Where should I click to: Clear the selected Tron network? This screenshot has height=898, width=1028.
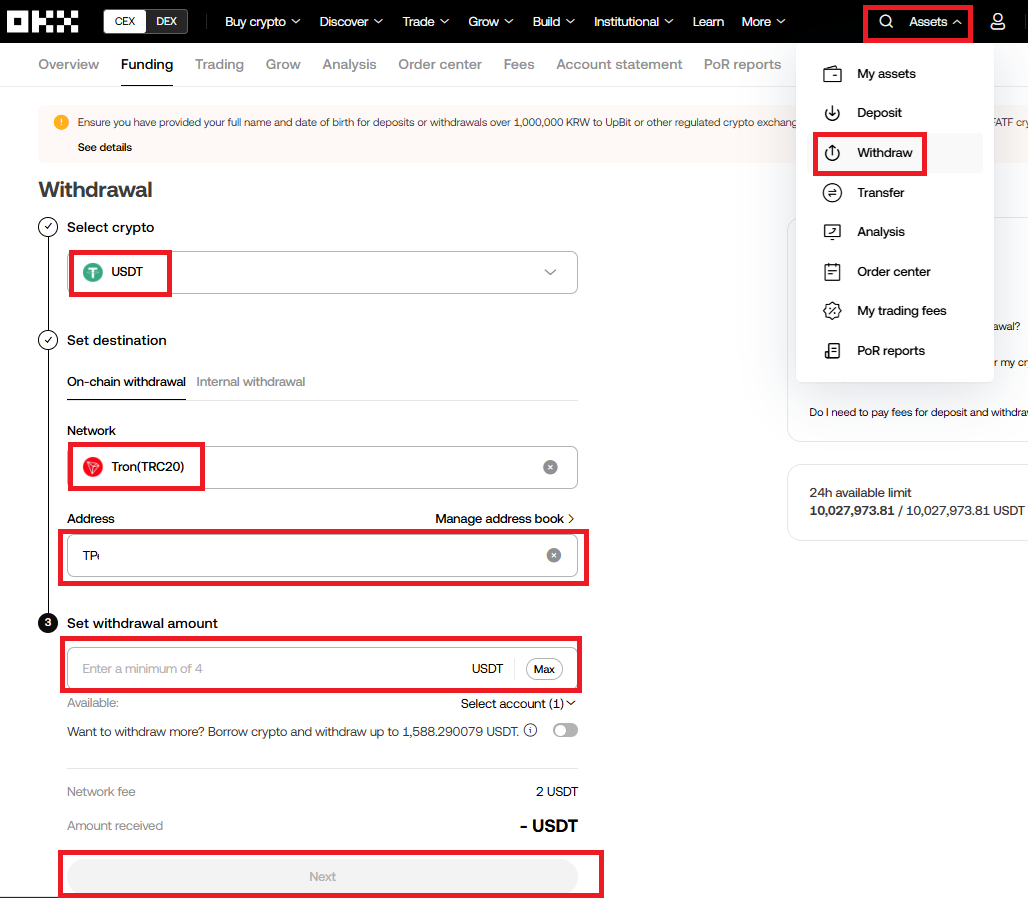click(550, 467)
